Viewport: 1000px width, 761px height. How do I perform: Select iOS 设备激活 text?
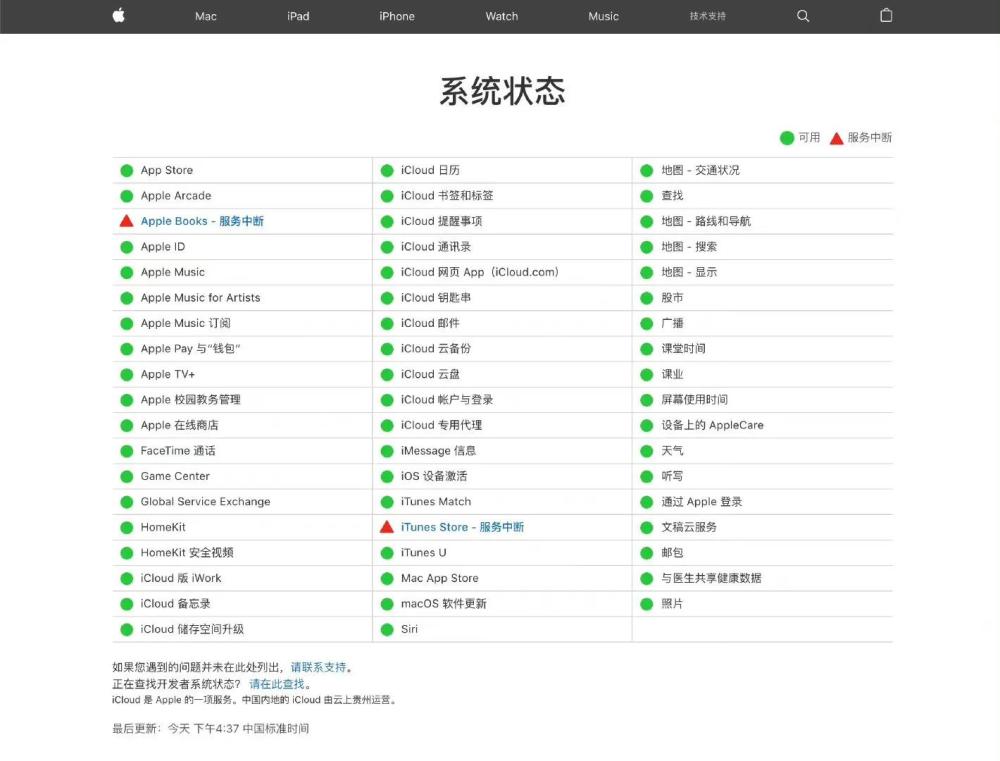pyautogui.click(x=434, y=477)
